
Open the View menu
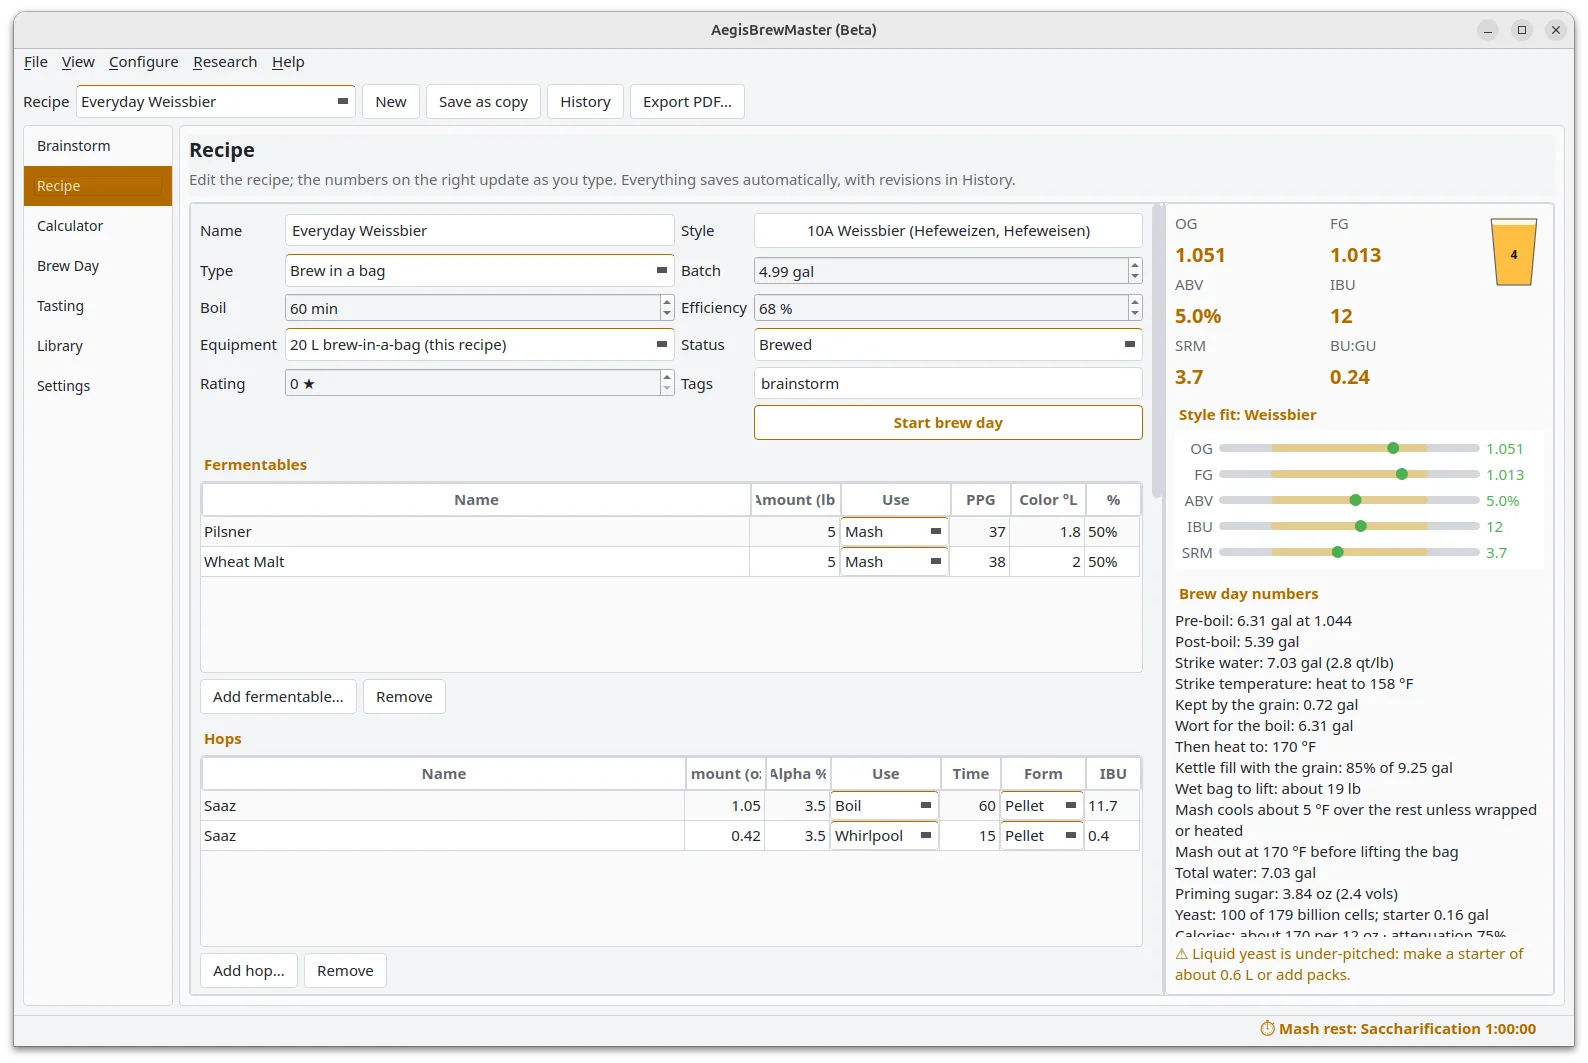78,62
